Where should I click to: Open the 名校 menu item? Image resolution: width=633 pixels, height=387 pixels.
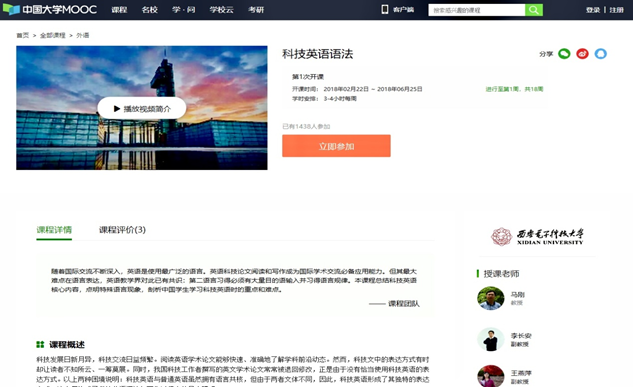149,10
